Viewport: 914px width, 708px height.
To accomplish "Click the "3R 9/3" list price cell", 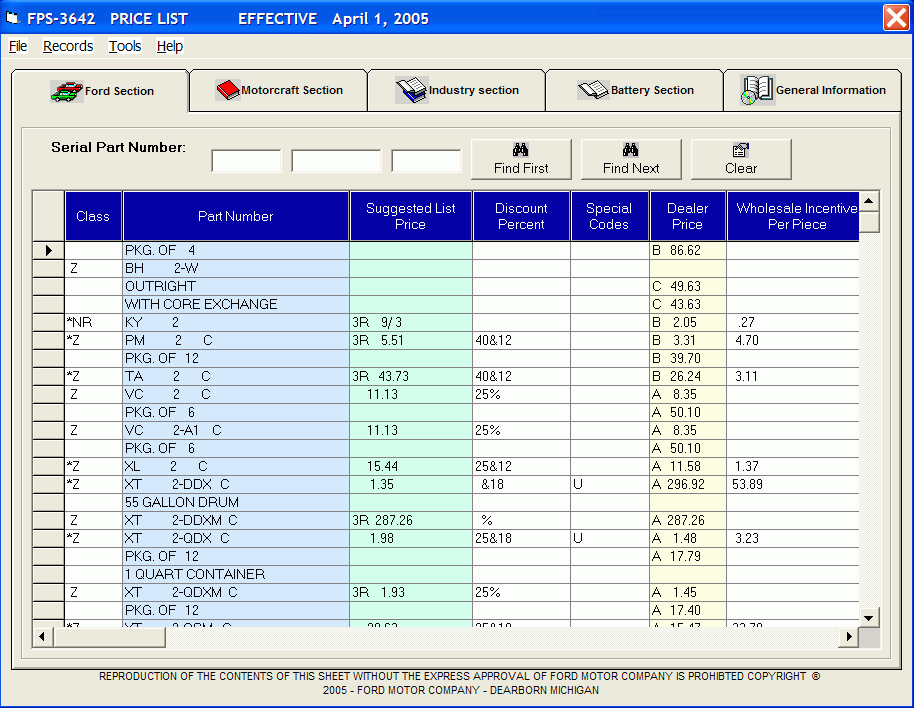I will point(411,323).
